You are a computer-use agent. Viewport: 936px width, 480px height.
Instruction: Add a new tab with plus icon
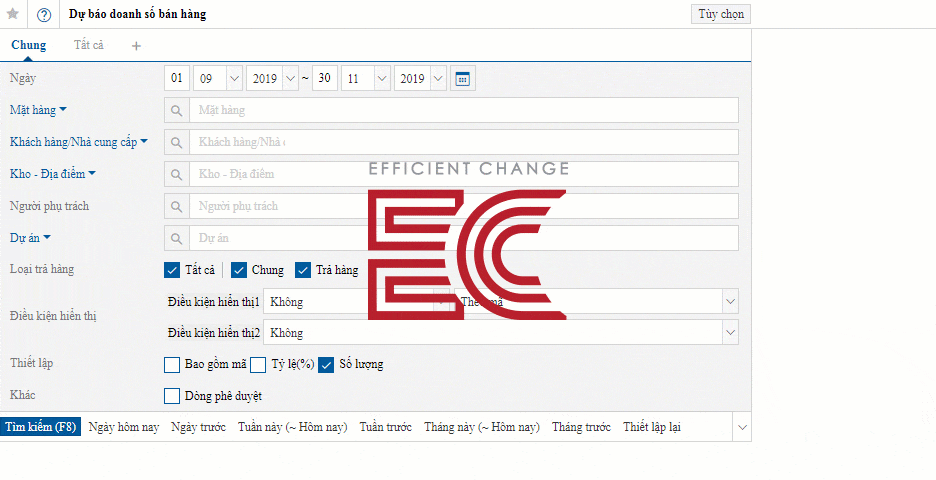[x=136, y=46]
